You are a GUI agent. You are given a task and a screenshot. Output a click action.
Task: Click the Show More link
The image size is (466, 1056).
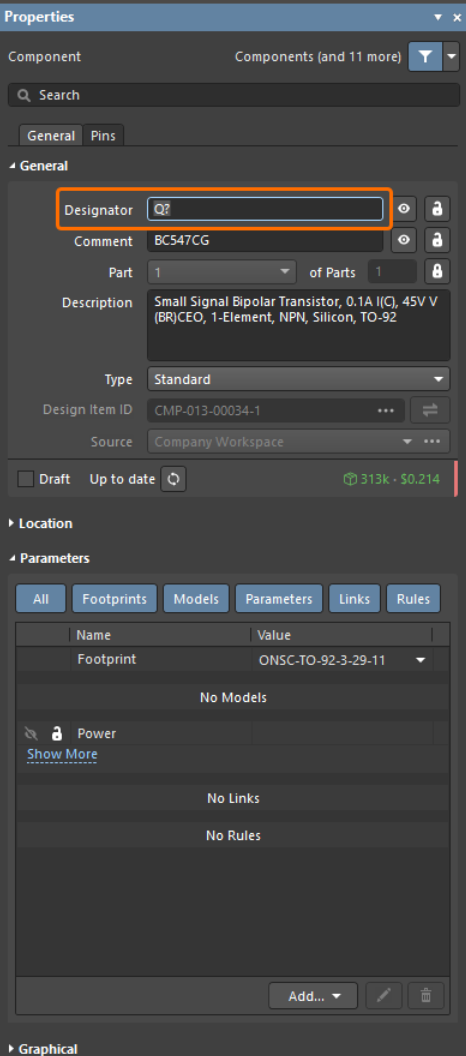pyautogui.click(x=62, y=754)
